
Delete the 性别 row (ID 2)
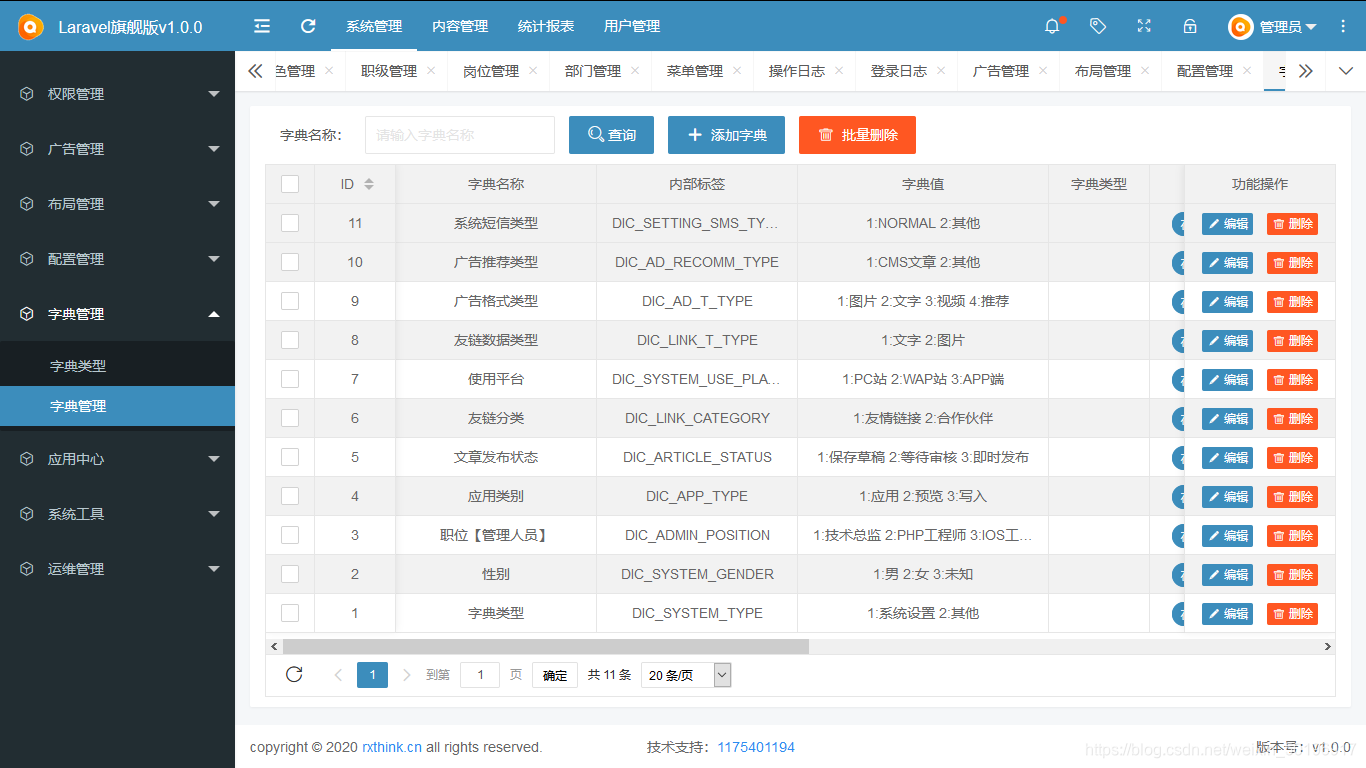(1292, 575)
